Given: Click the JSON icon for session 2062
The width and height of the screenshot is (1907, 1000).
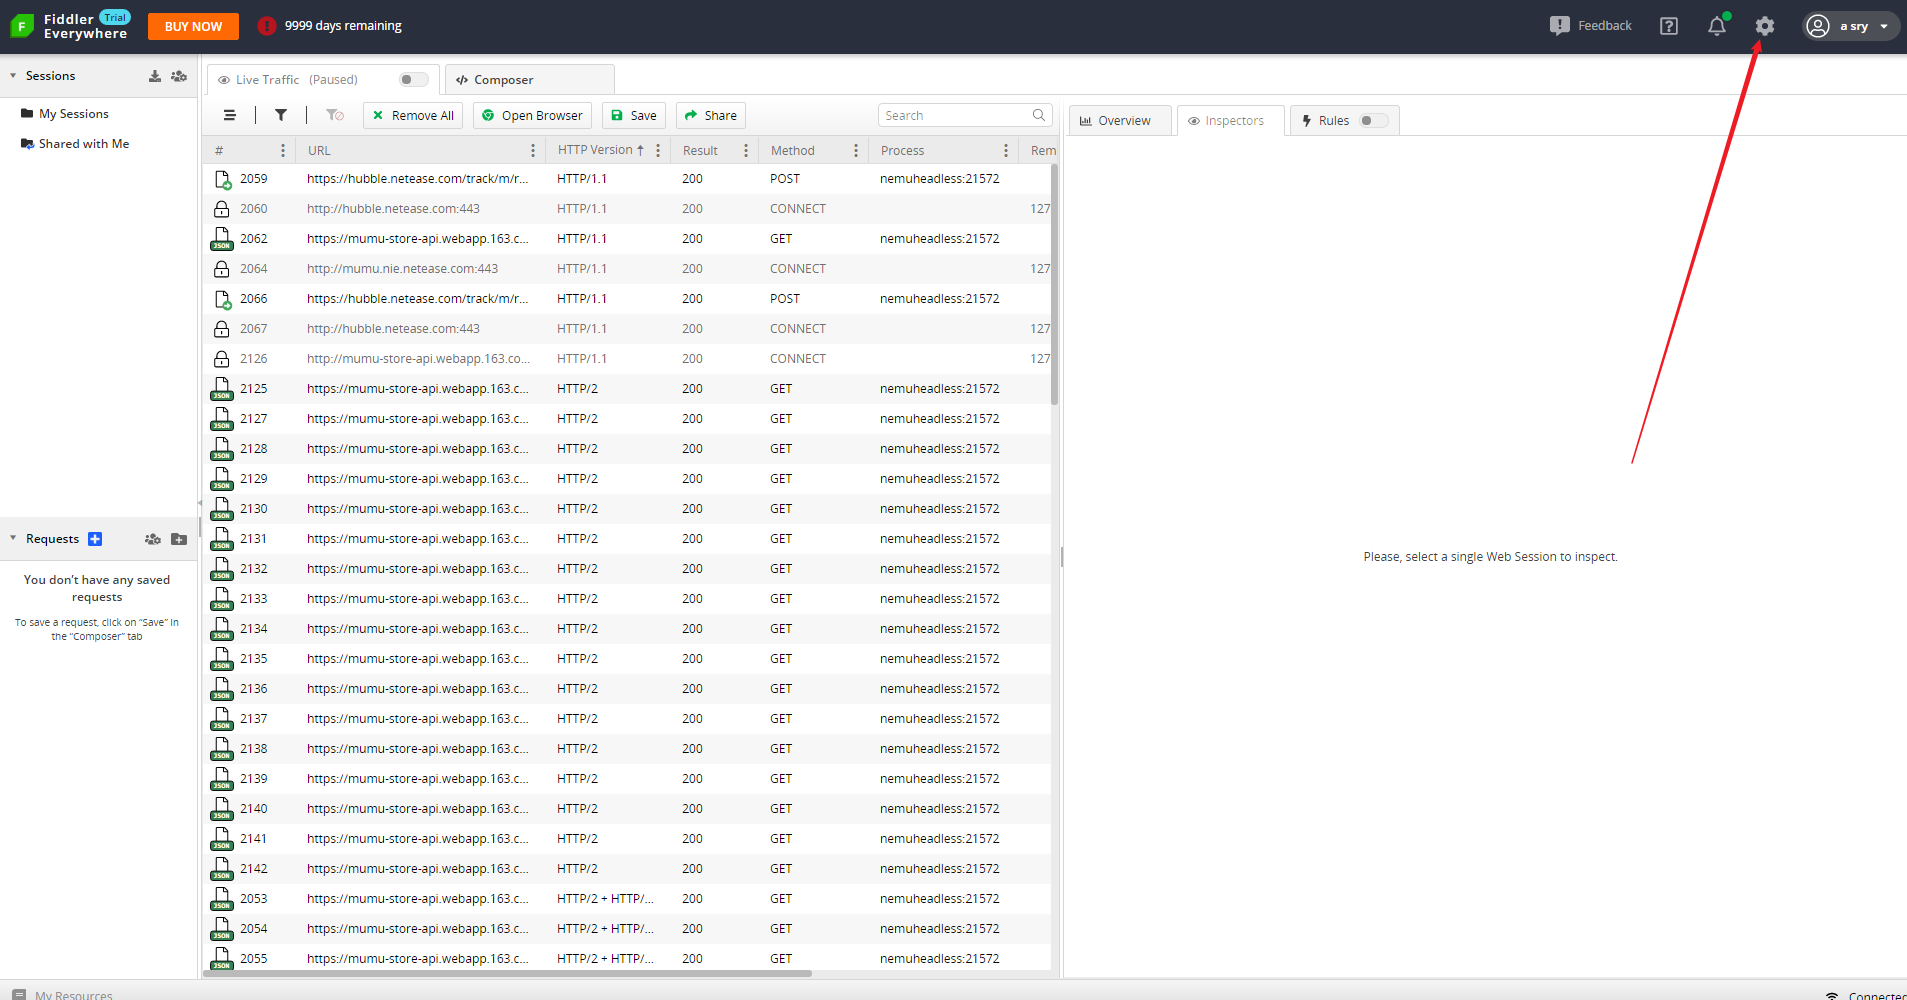Looking at the screenshot, I should click(x=222, y=239).
